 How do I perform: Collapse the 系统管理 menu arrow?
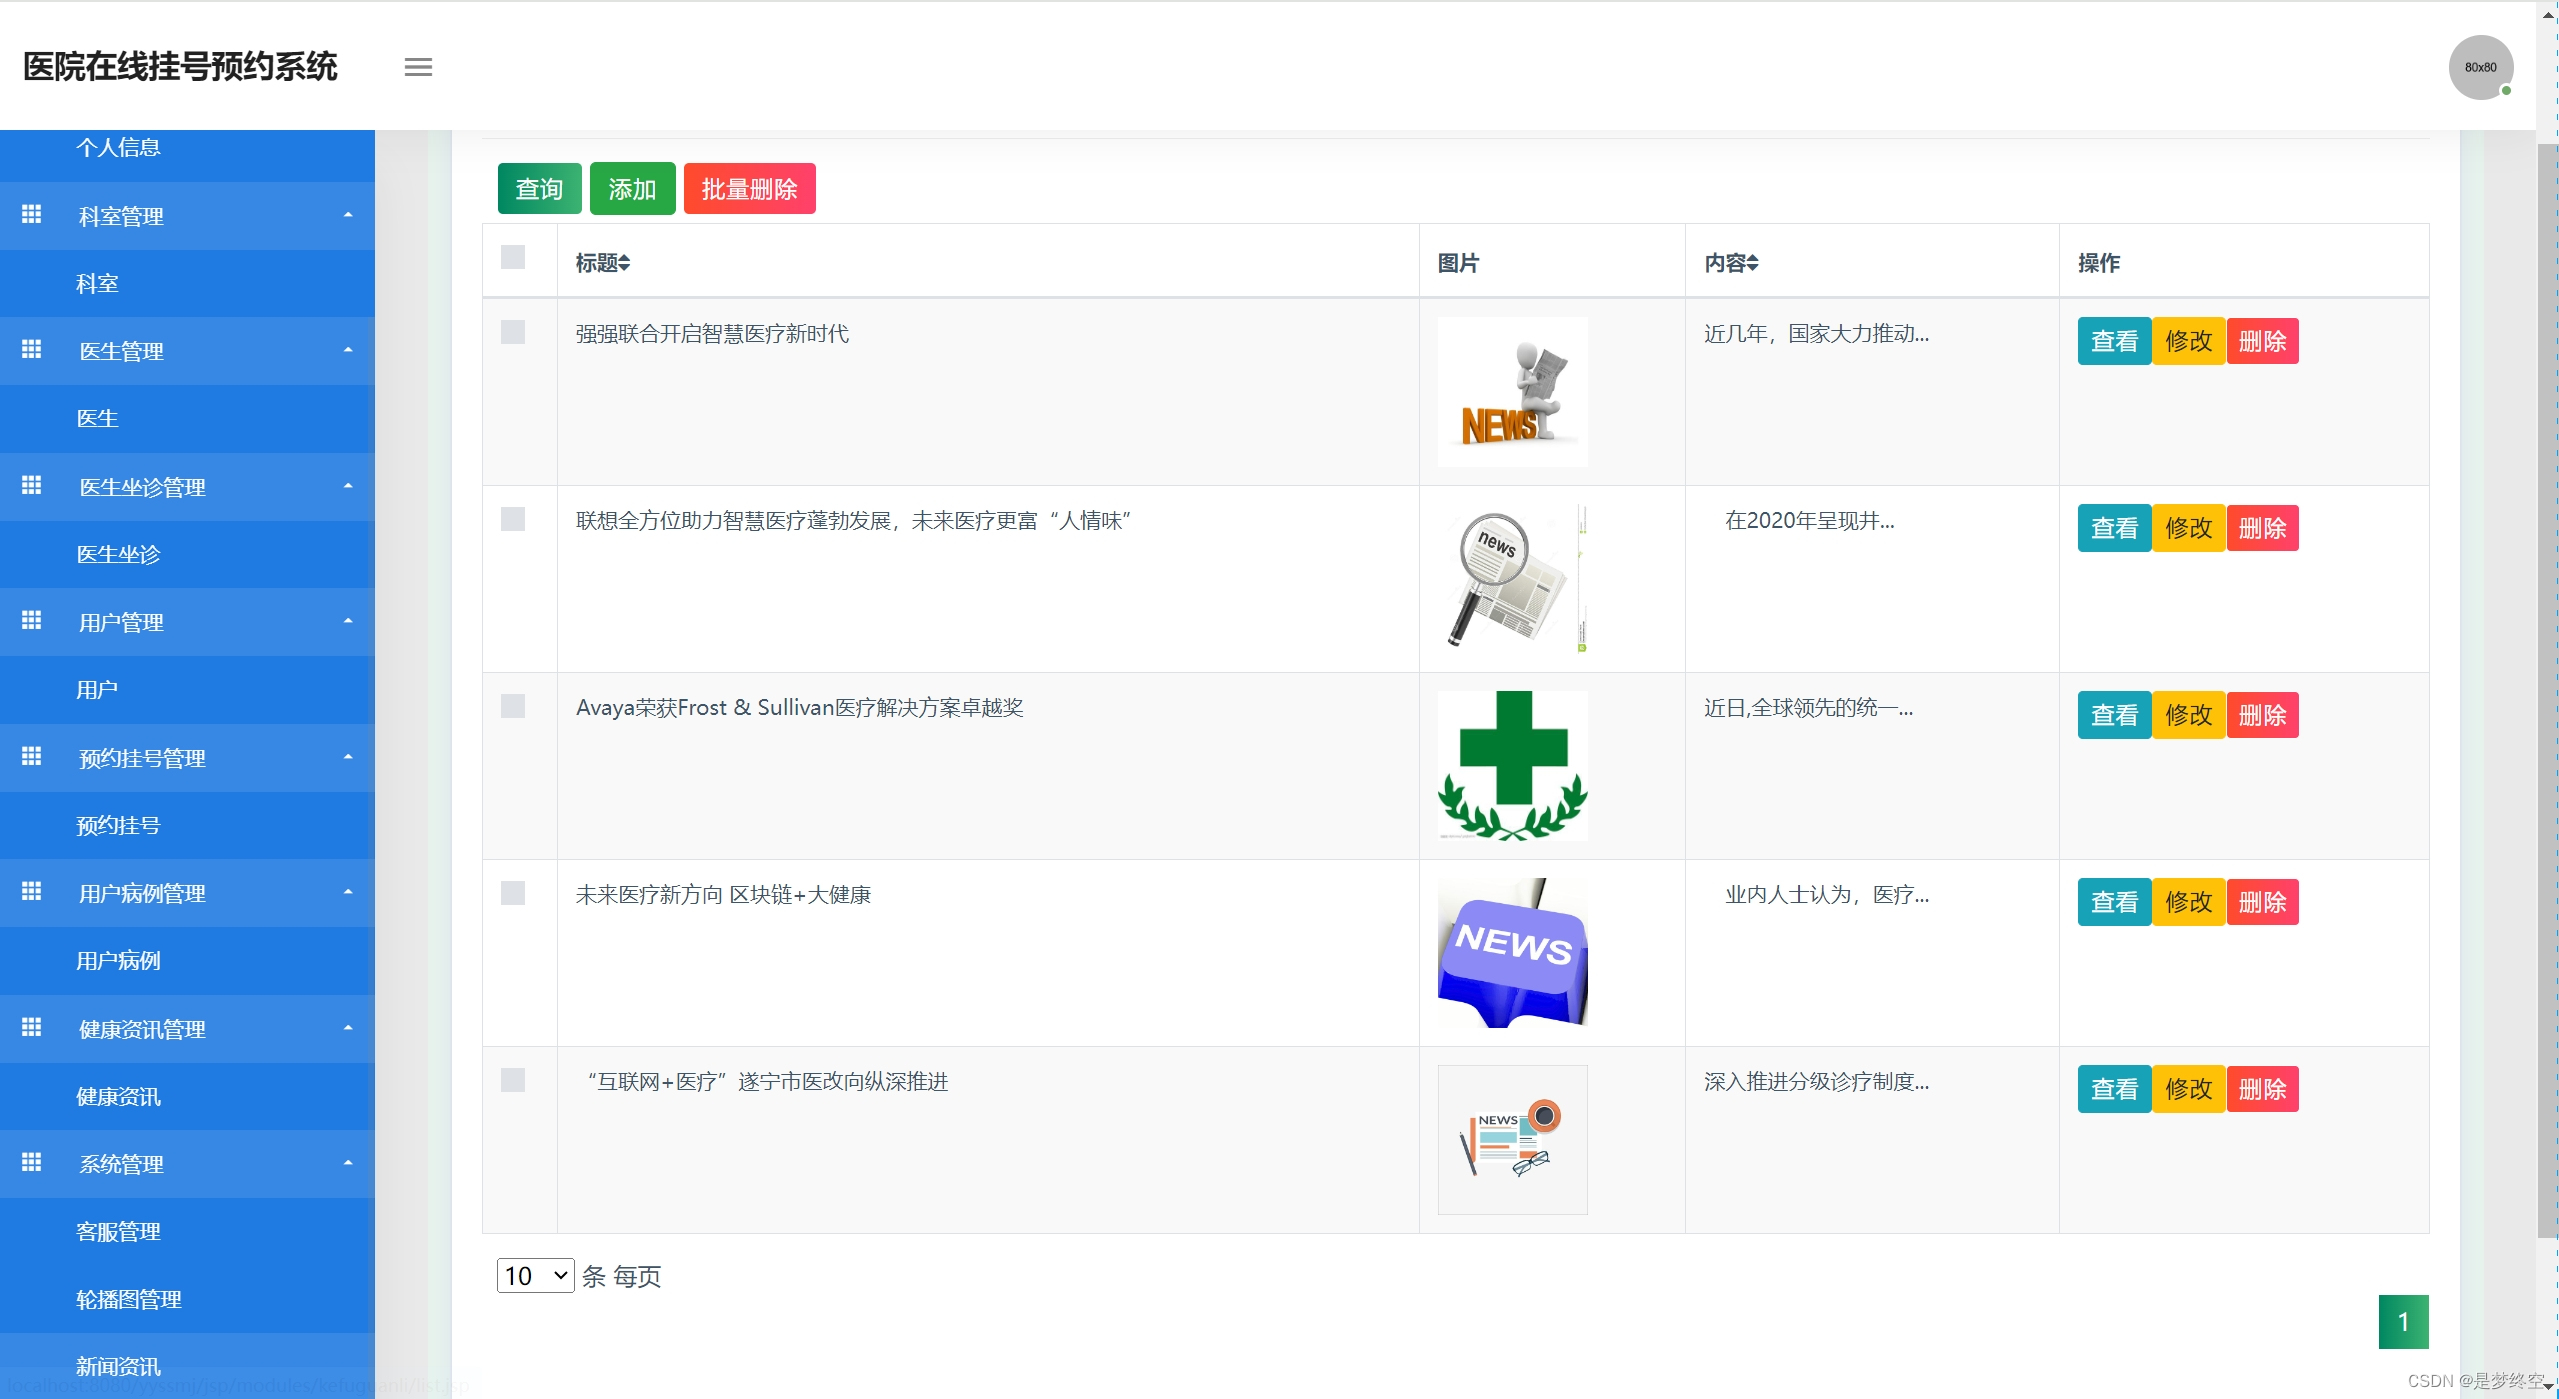point(348,1163)
